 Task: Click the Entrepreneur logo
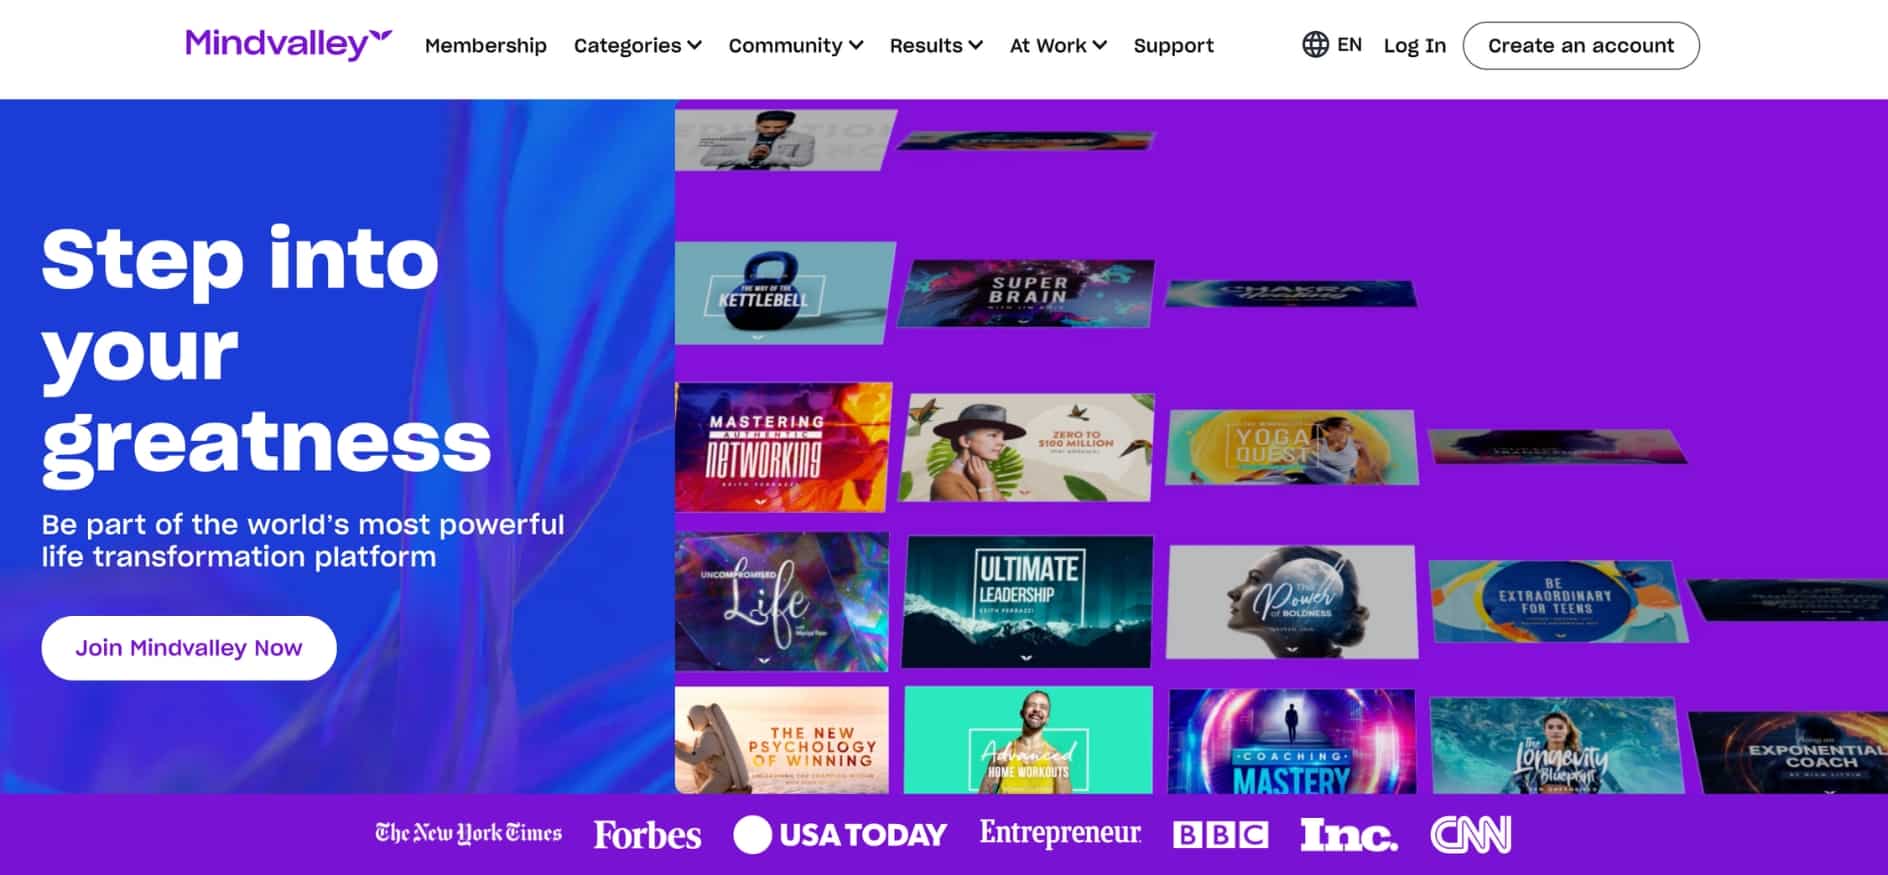1060,833
